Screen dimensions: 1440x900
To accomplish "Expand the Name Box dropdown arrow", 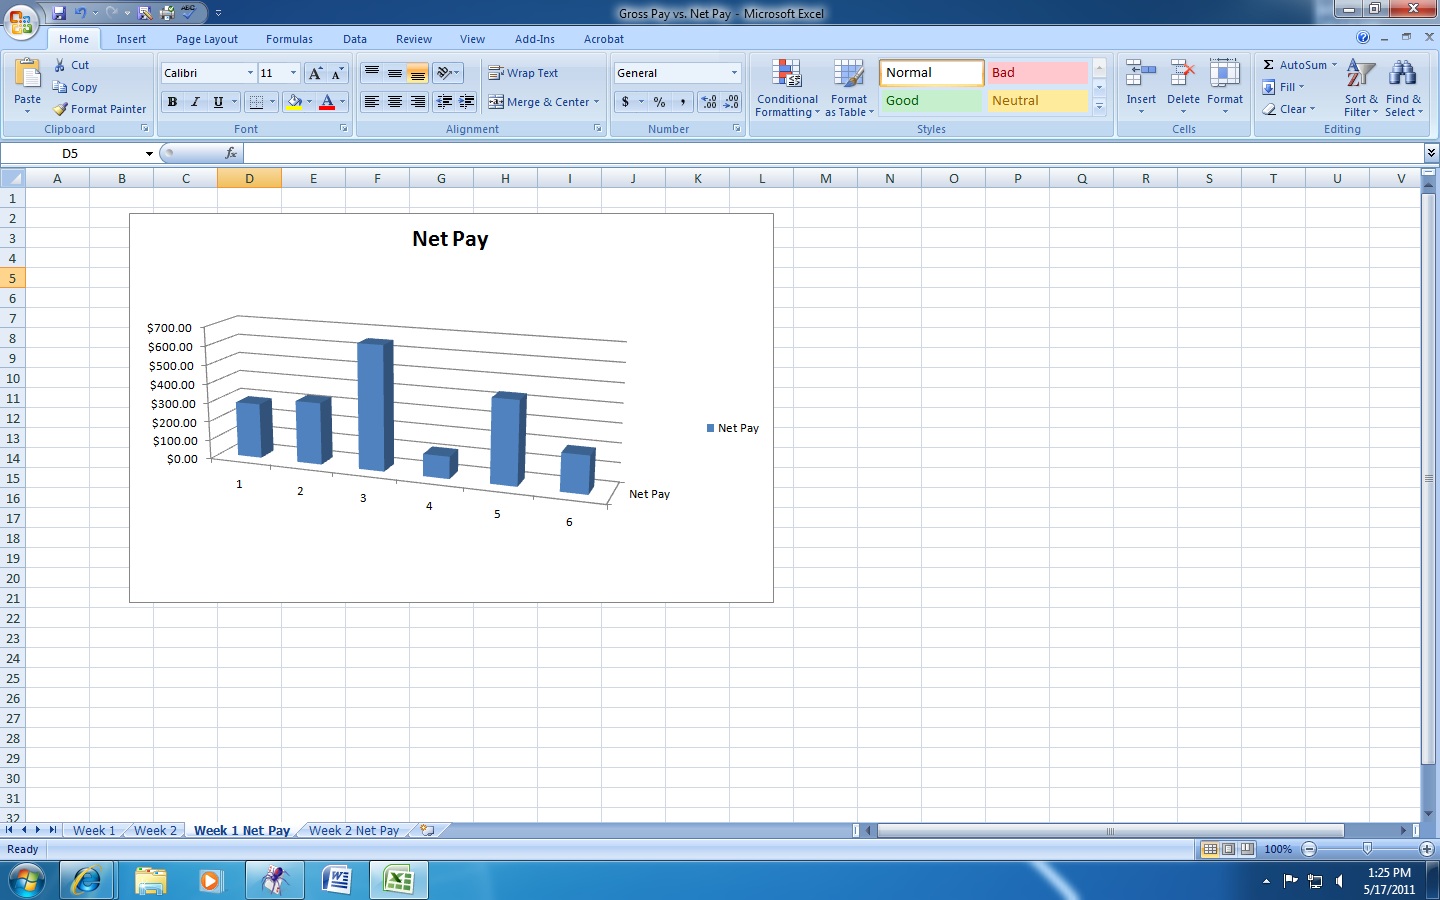I will (x=149, y=153).
